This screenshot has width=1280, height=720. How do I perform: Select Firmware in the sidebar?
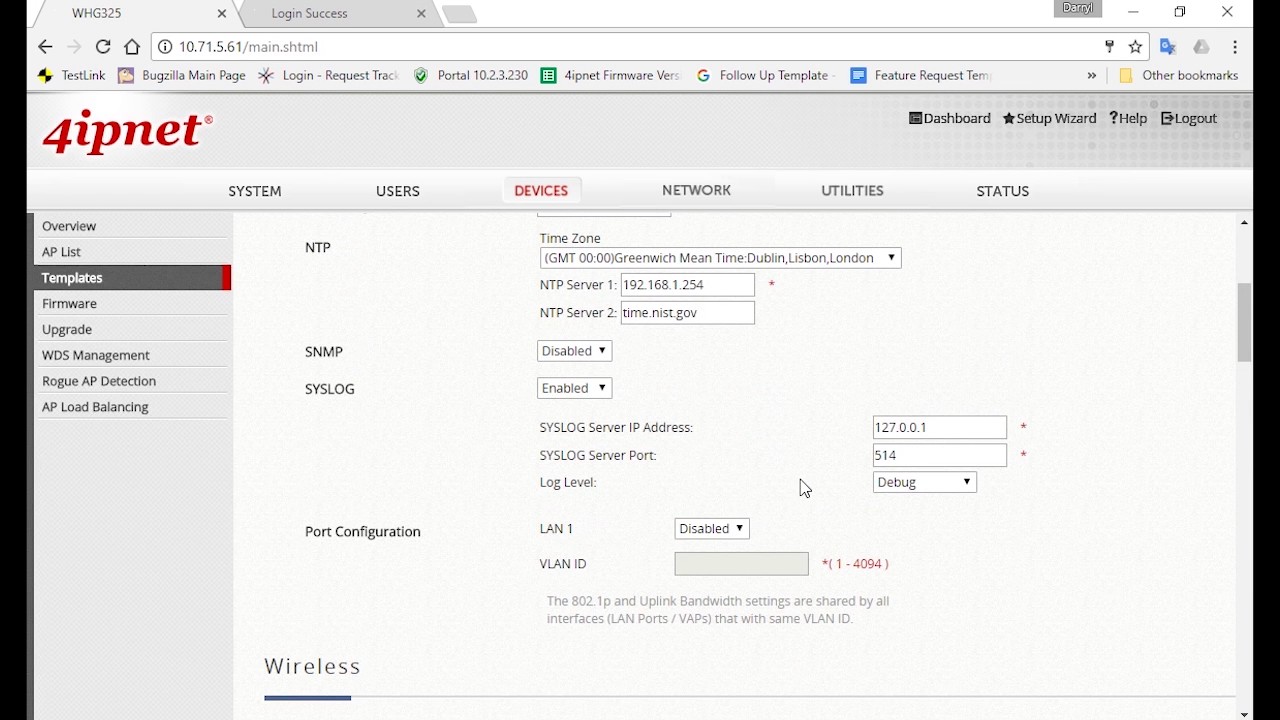pyautogui.click(x=131, y=304)
